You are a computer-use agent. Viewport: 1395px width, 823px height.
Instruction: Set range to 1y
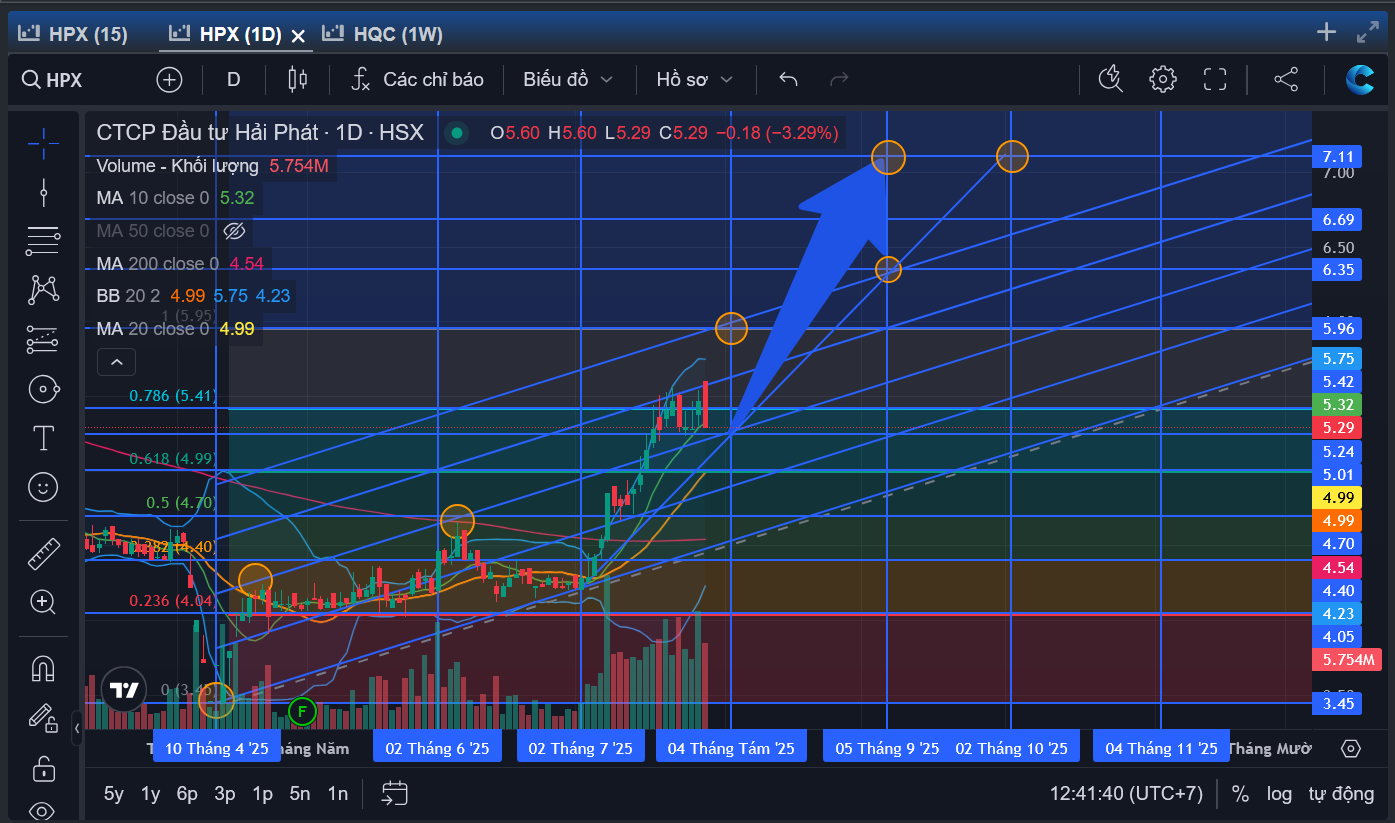(x=151, y=794)
